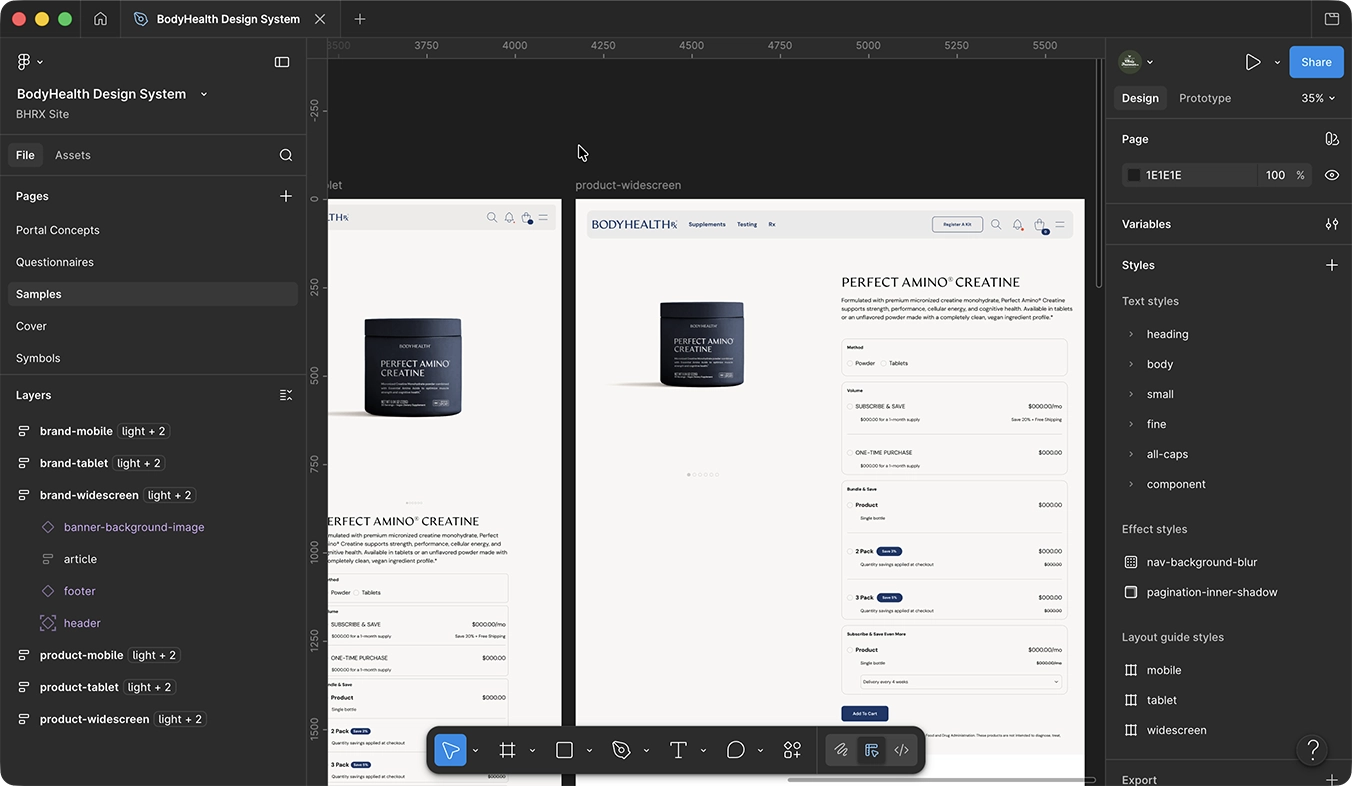
Task: Select the Pen tool
Action: (x=621, y=750)
